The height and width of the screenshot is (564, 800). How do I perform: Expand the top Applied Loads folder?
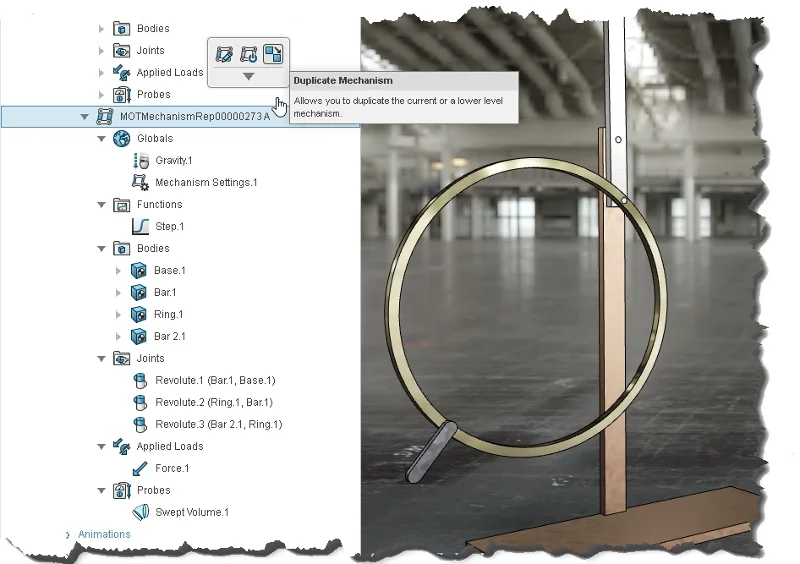(101, 72)
